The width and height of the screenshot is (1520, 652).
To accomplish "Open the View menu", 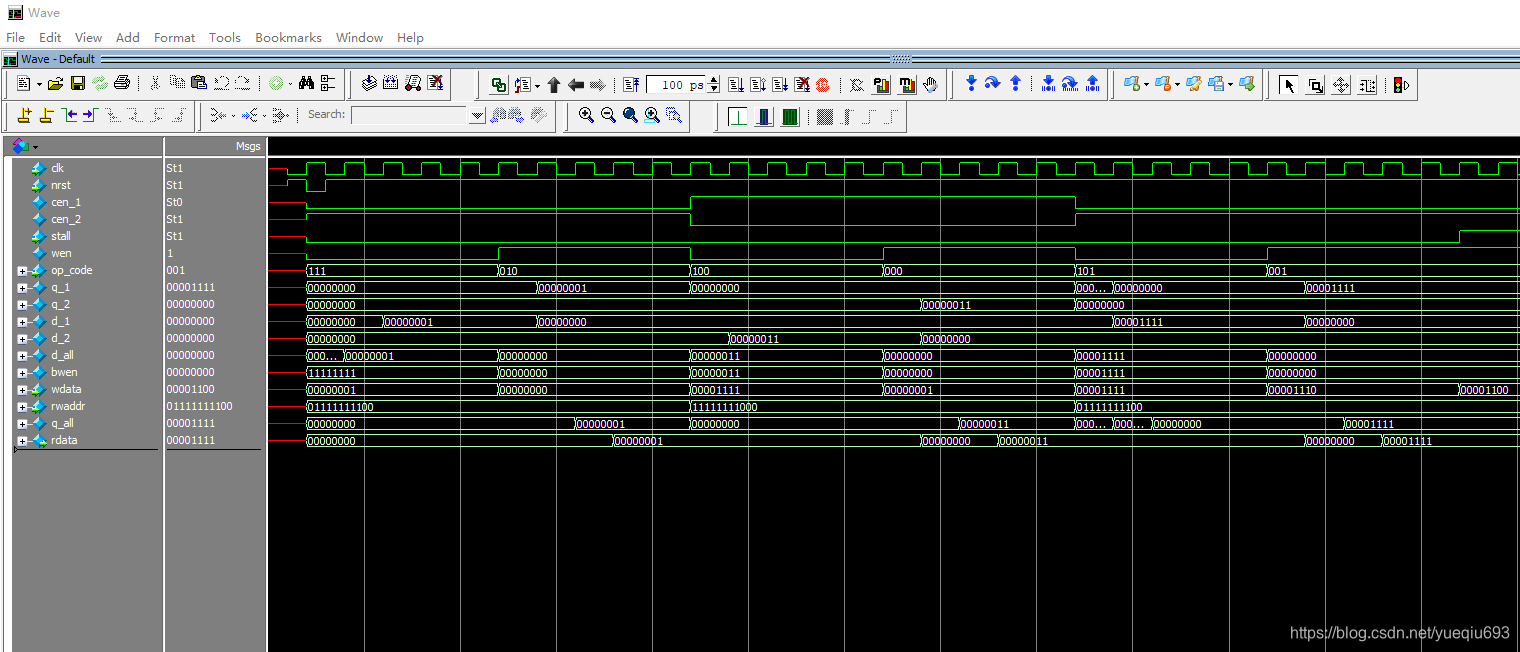I will tap(88, 37).
